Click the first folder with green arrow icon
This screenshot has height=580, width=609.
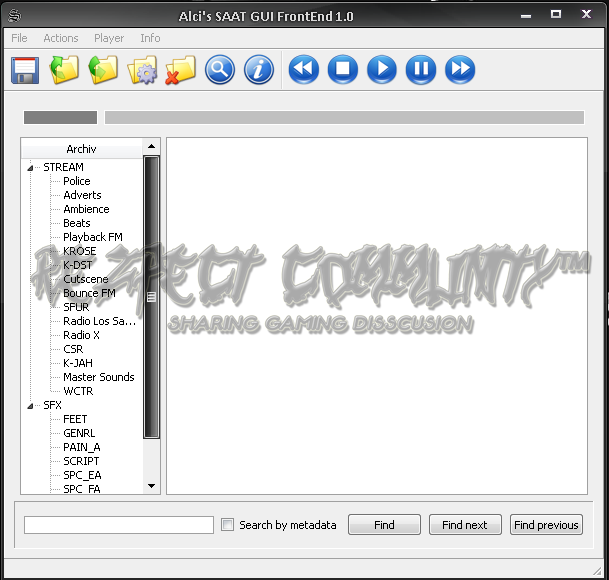64,70
